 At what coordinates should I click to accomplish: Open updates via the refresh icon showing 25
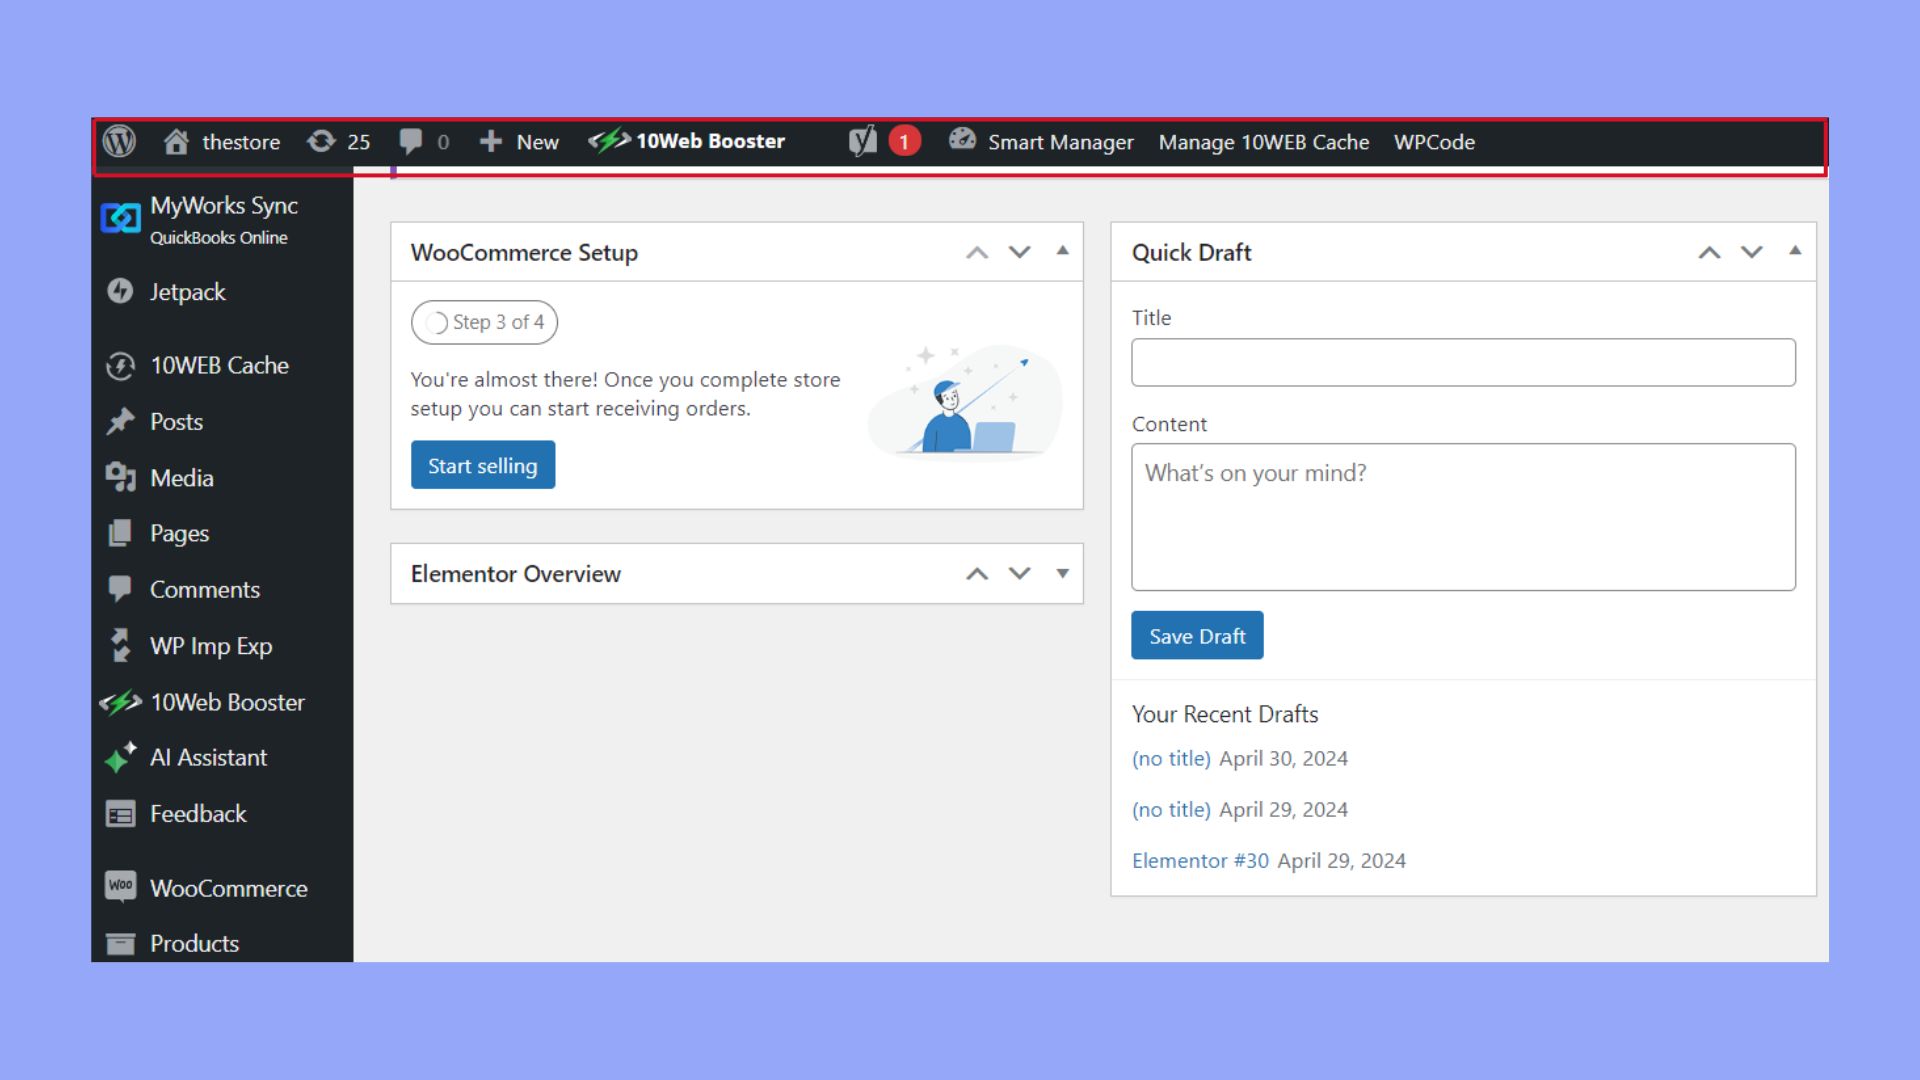coord(322,142)
